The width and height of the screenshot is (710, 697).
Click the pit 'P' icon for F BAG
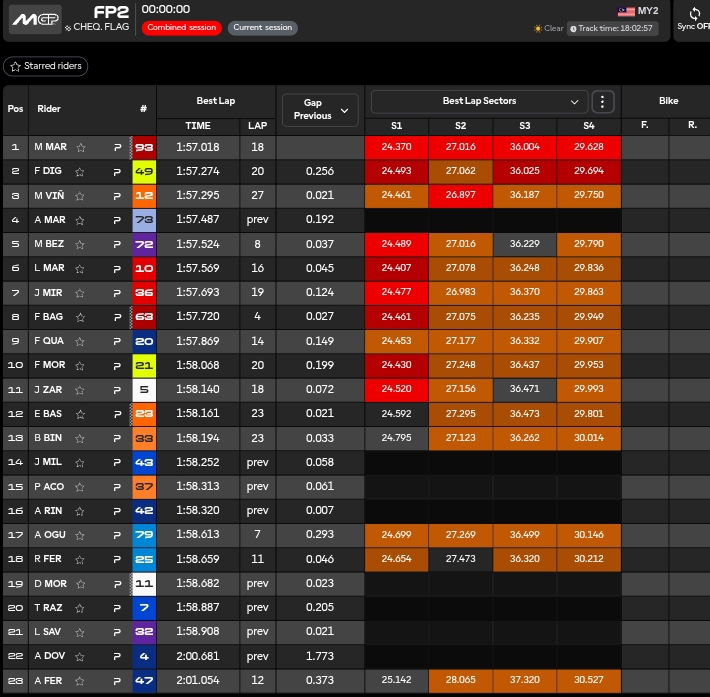pyautogui.click(x=117, y=317)
